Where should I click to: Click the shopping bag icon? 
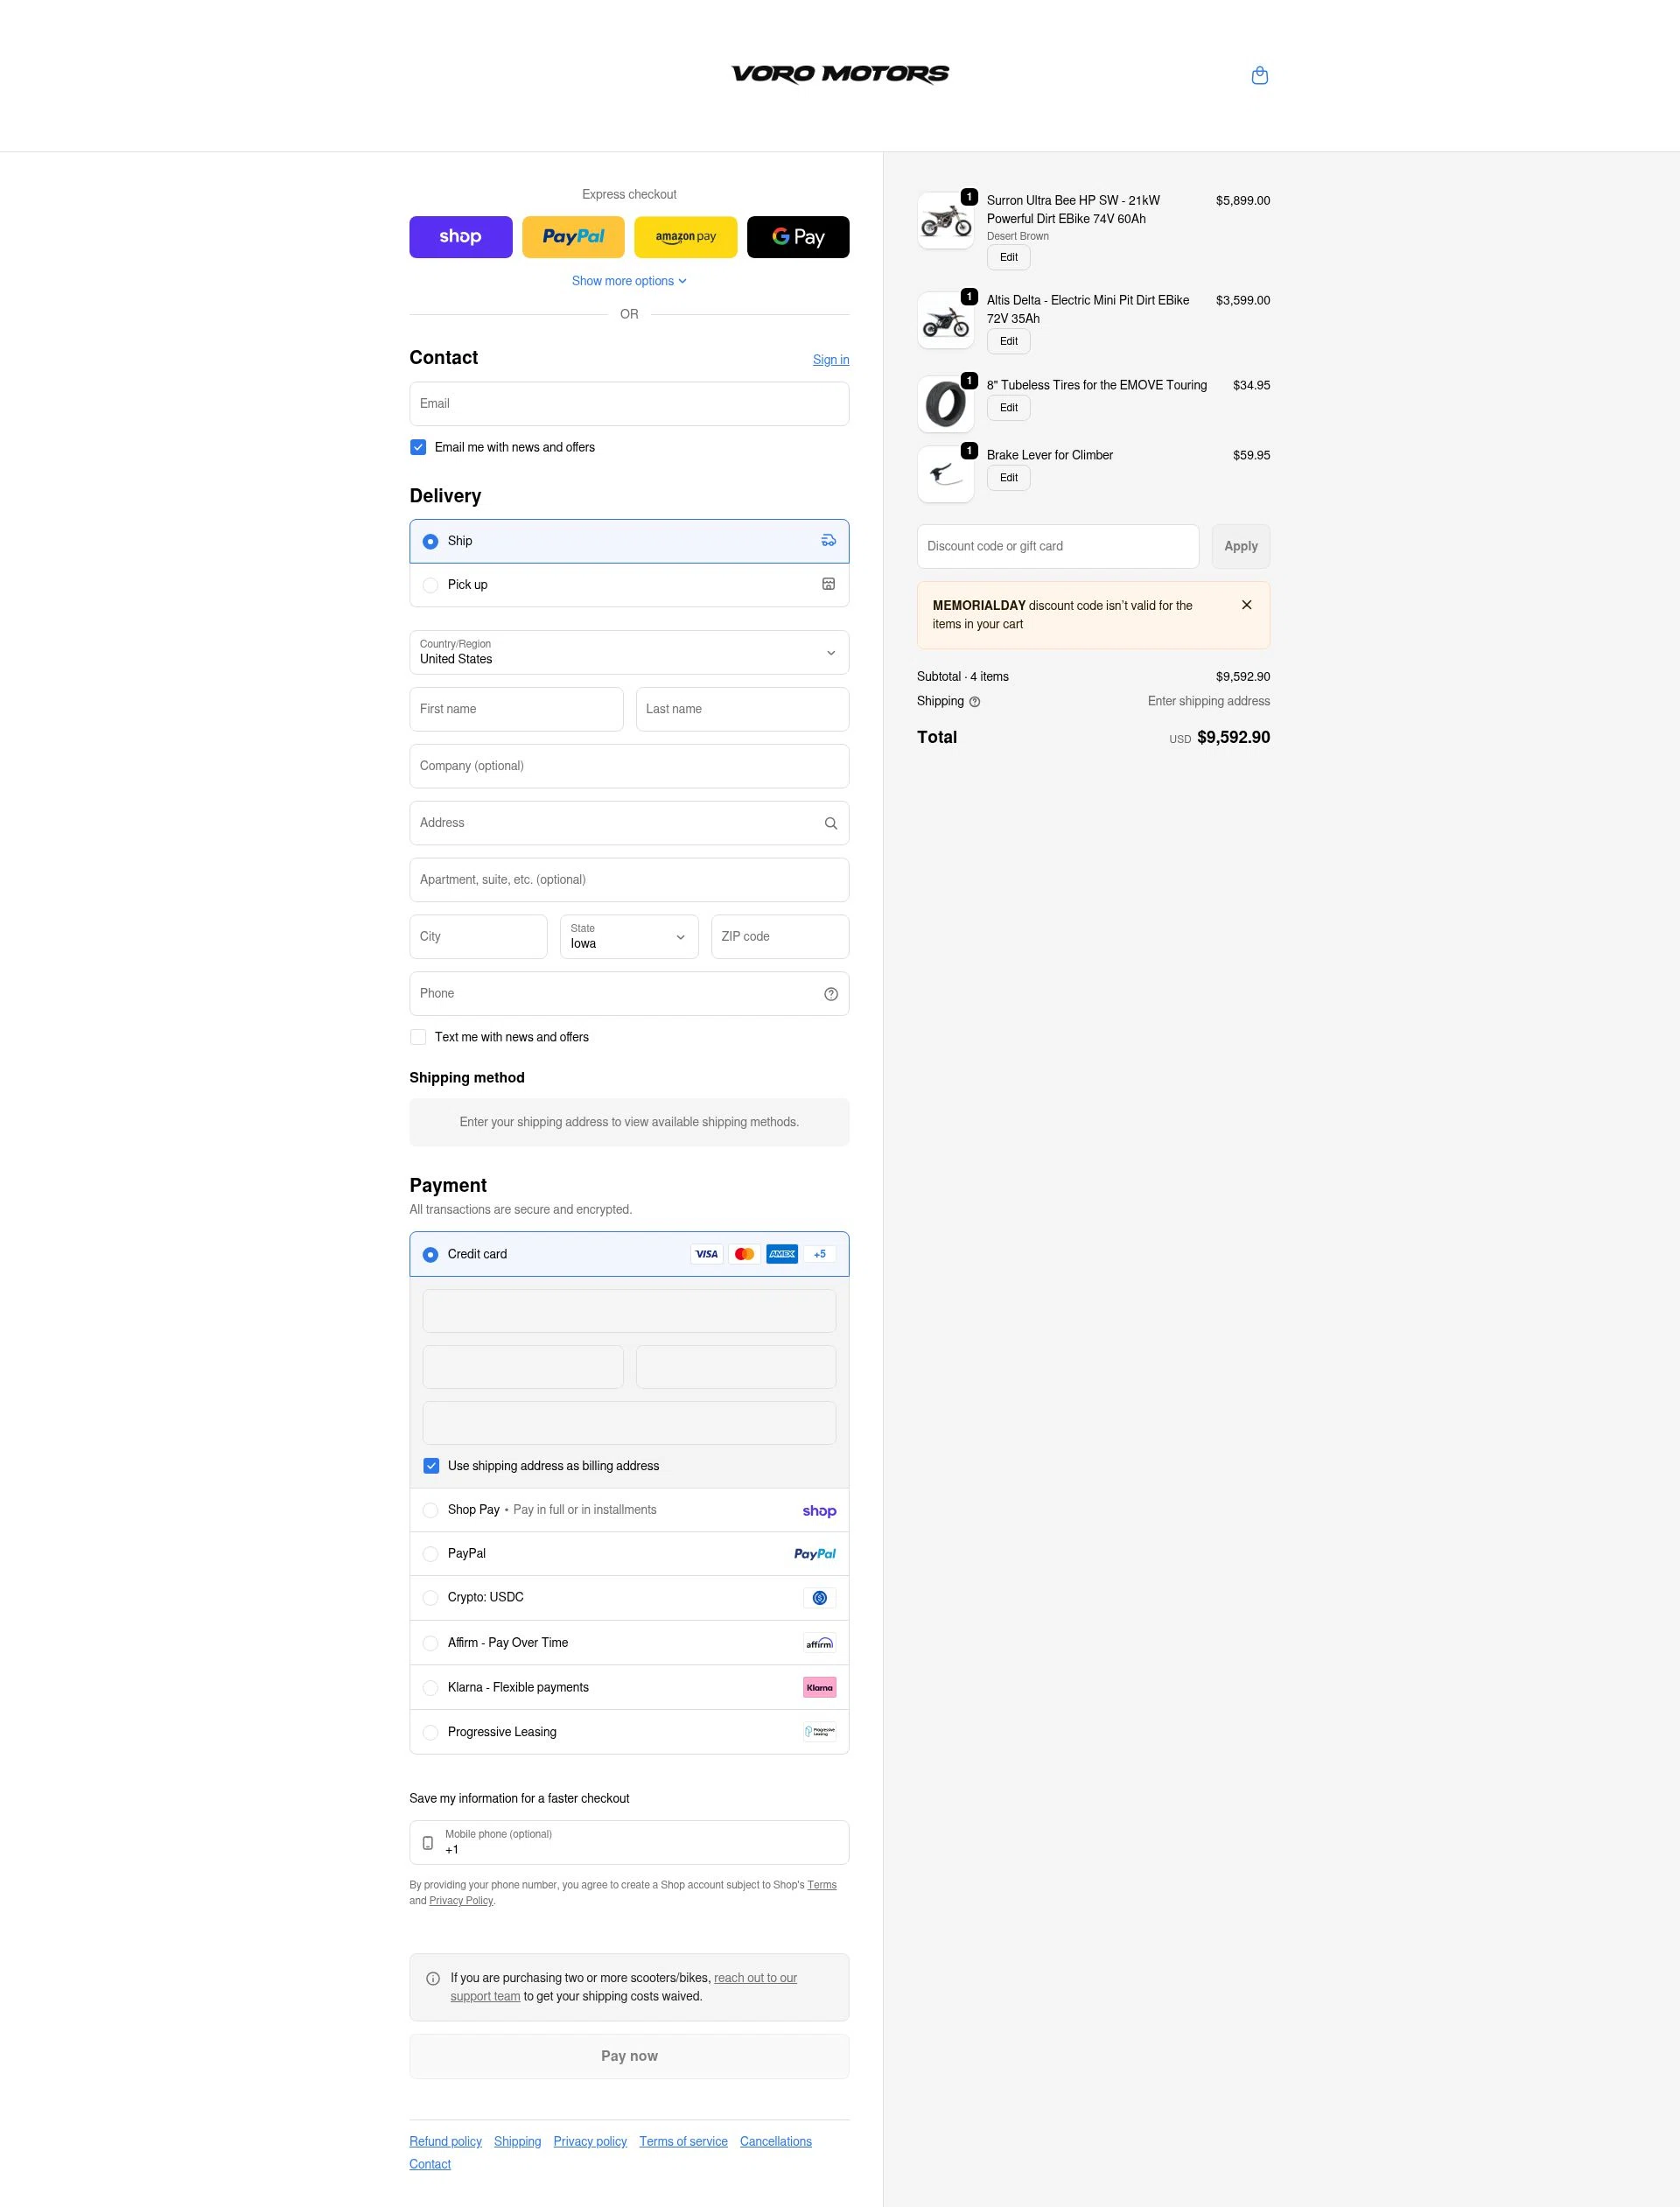coord(1259,75)
